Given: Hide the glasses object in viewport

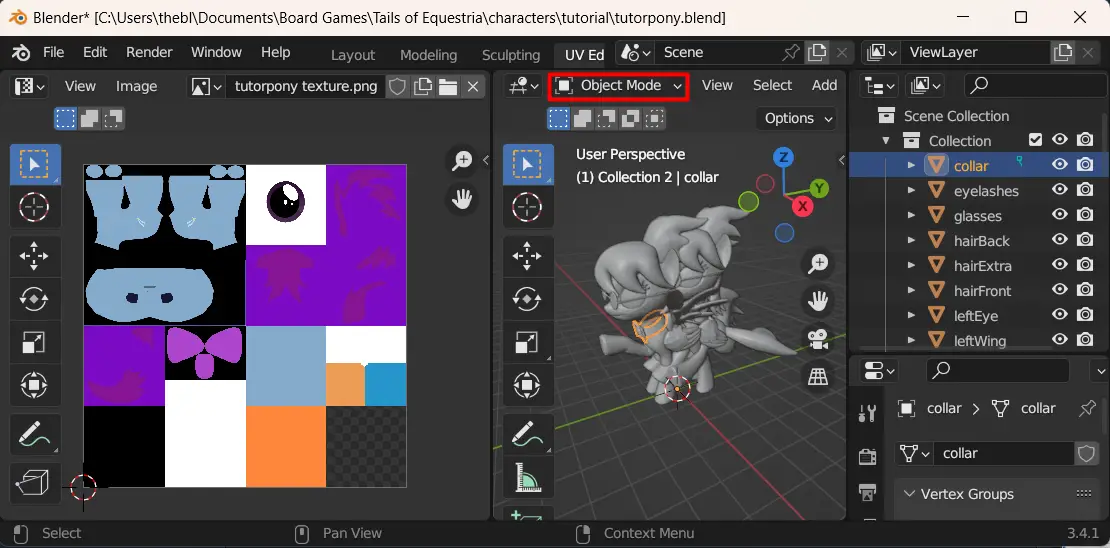Looking at the screenshot, I should (1059, 215).
